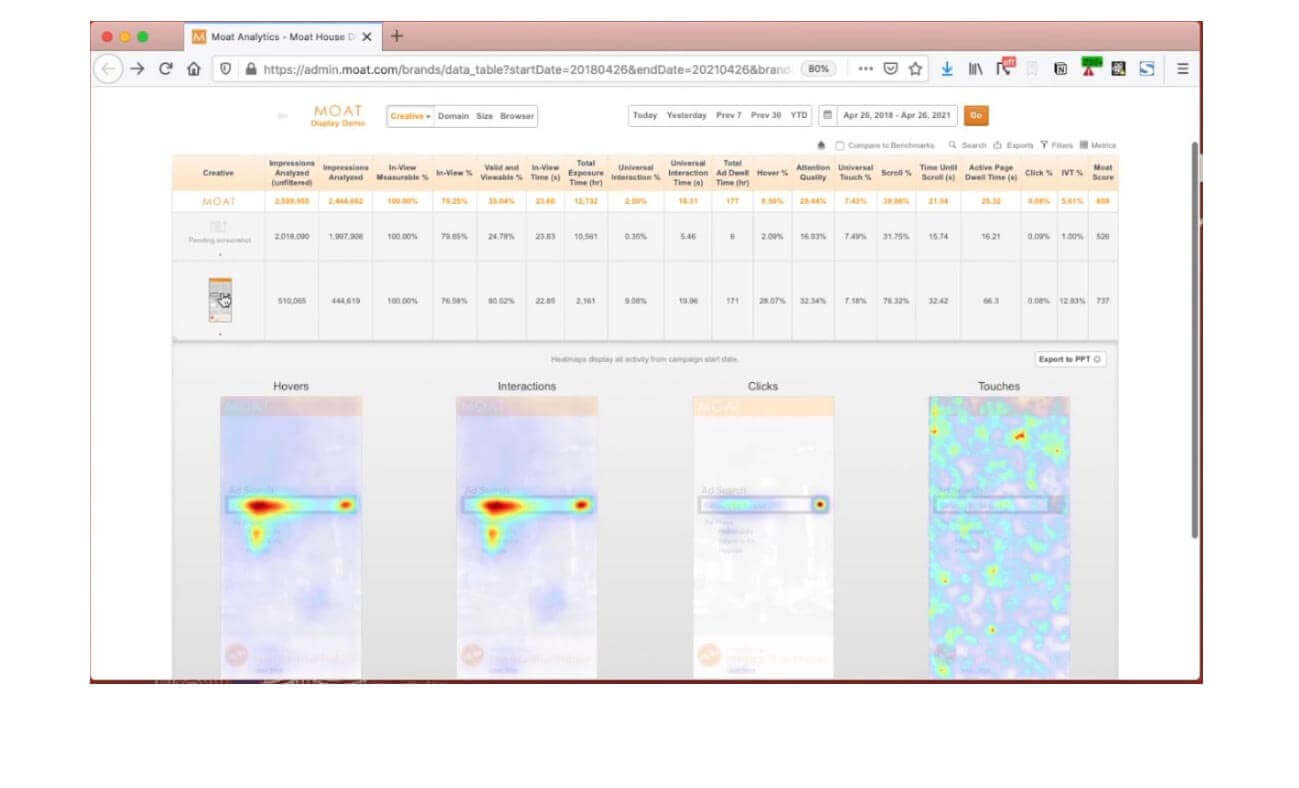
Task: Click the 80% zoom level indicator
Action: pyautogui.click(x=819, y=69)
